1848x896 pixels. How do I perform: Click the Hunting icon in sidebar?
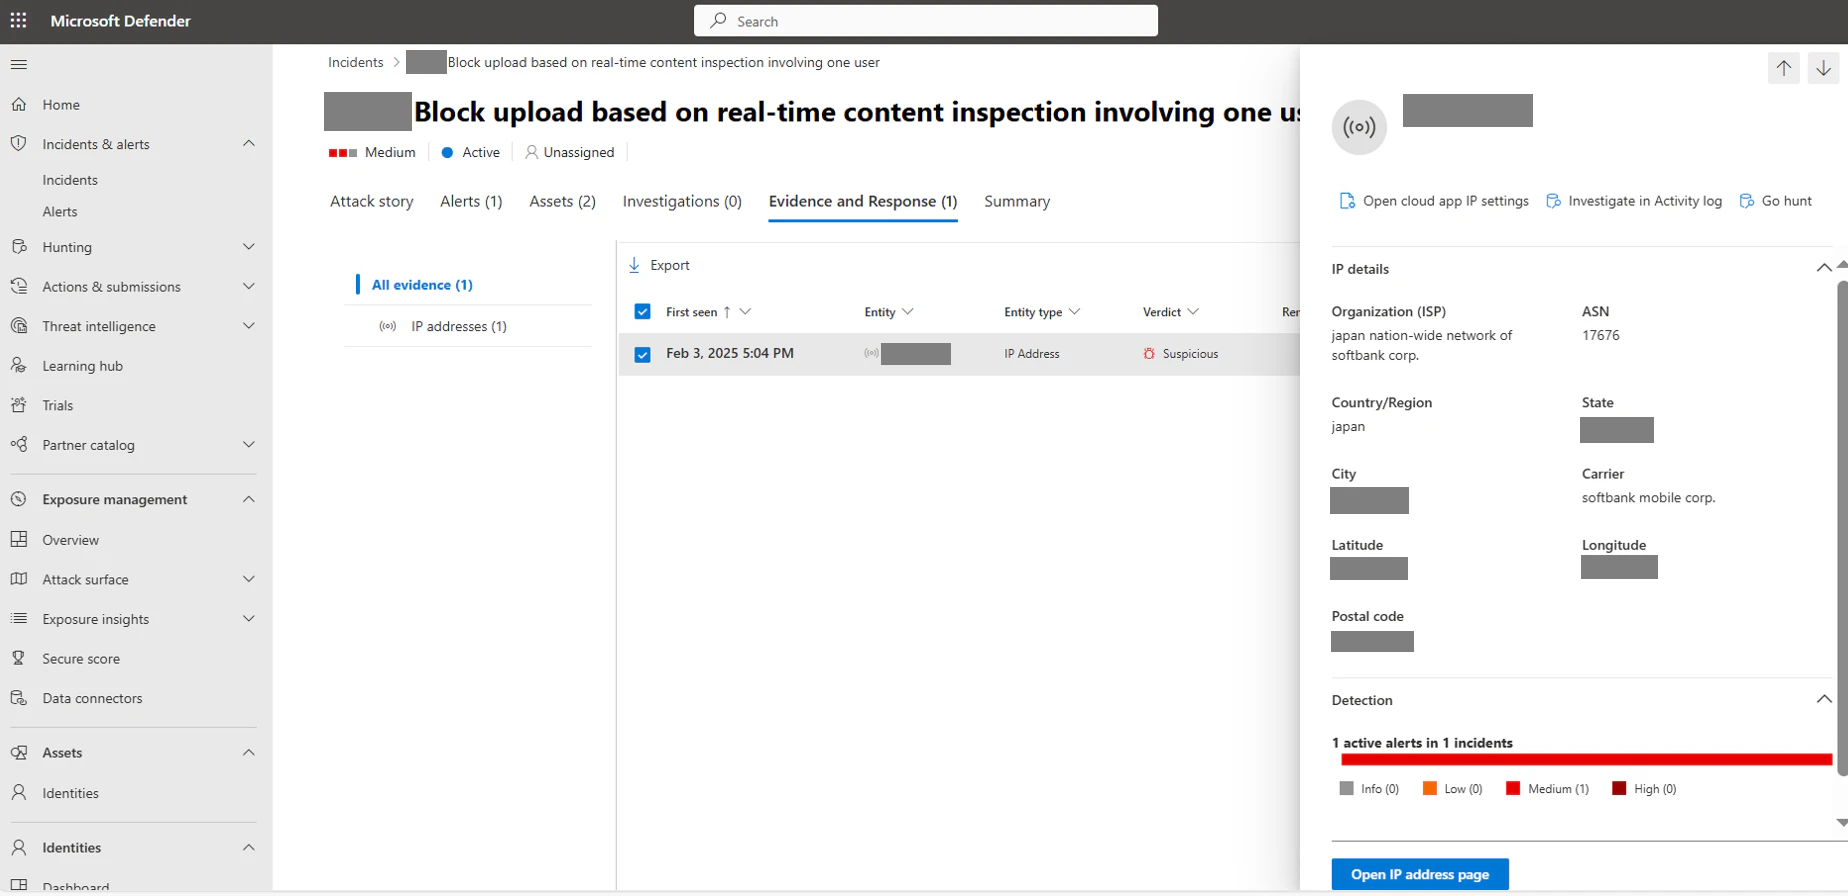tap(18, 246)
